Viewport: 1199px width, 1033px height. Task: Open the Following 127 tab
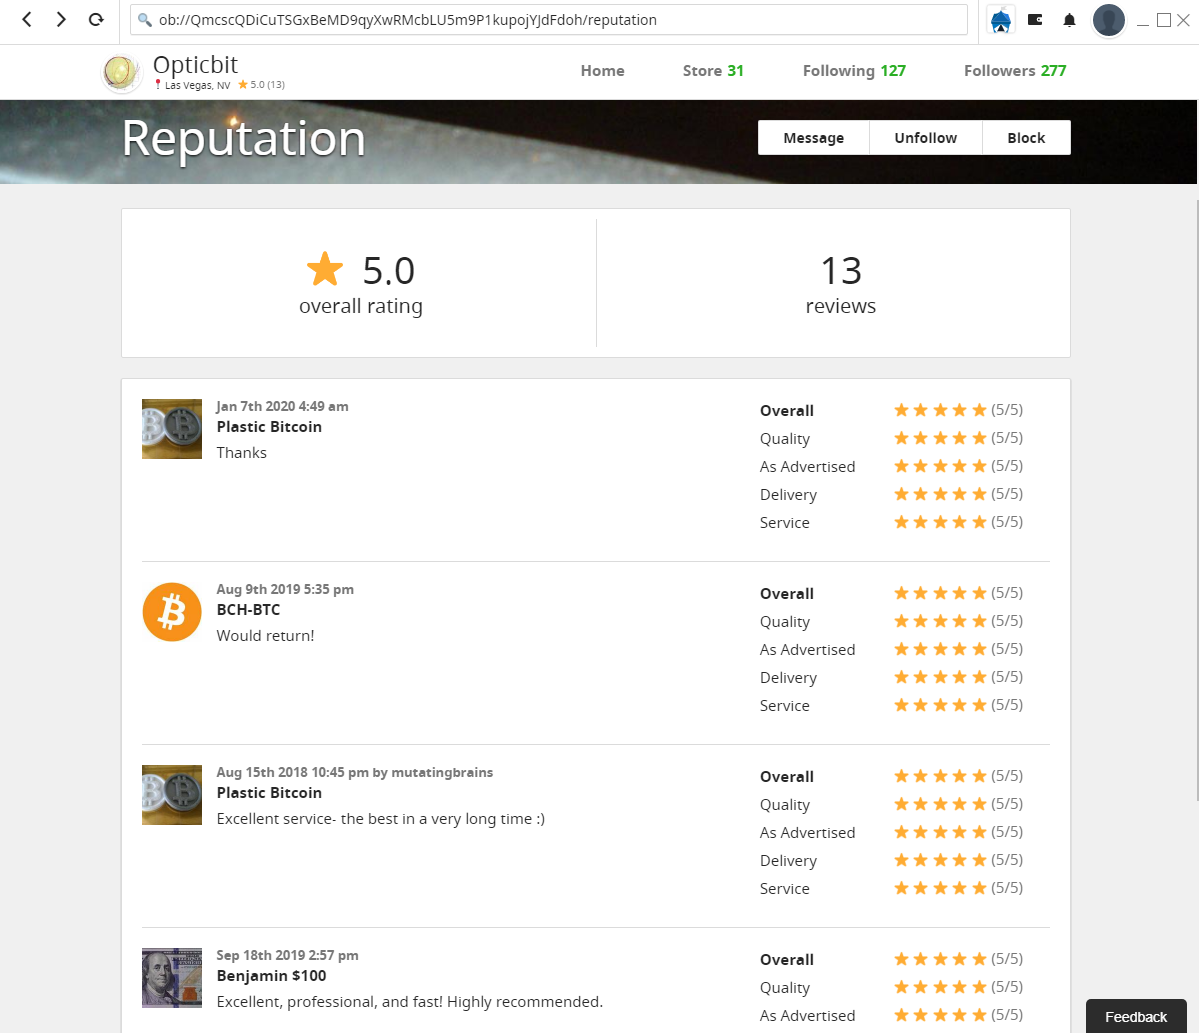(854, 71)
